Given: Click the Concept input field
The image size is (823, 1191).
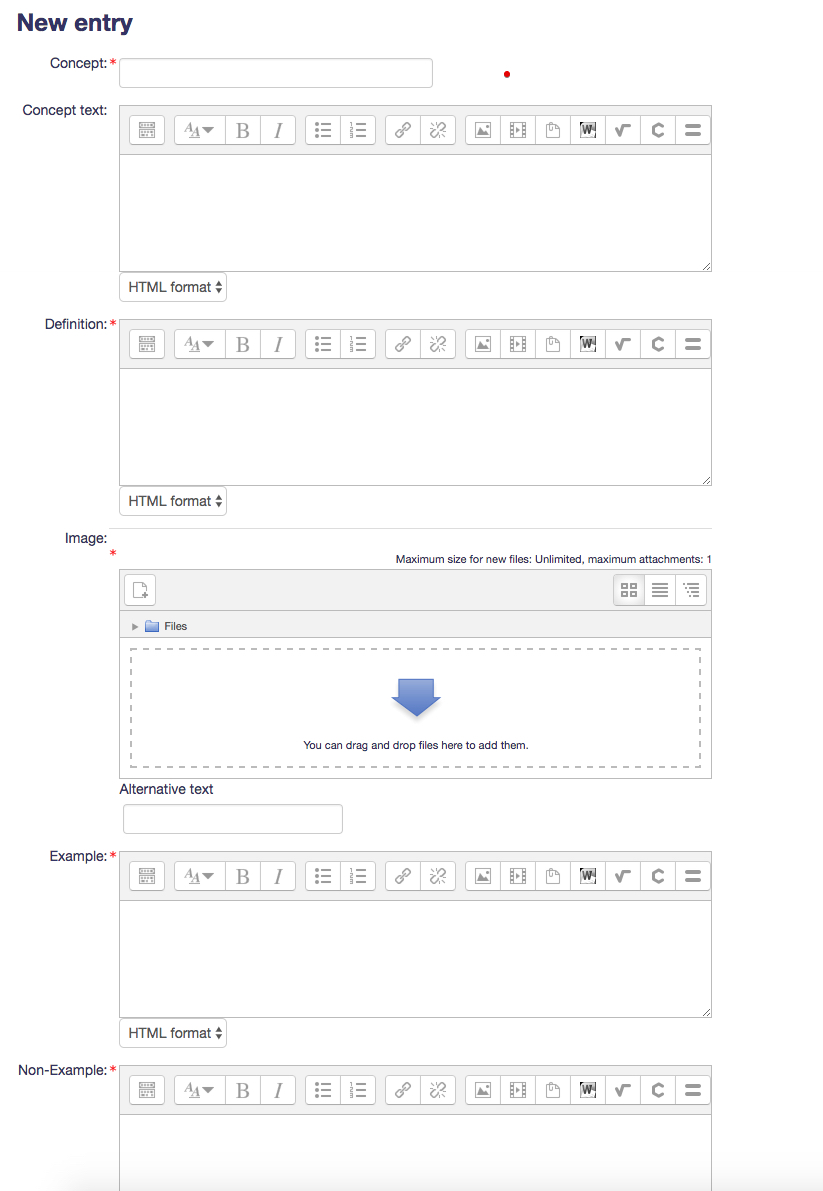Looking at the screenshot, I should [276, 73].
